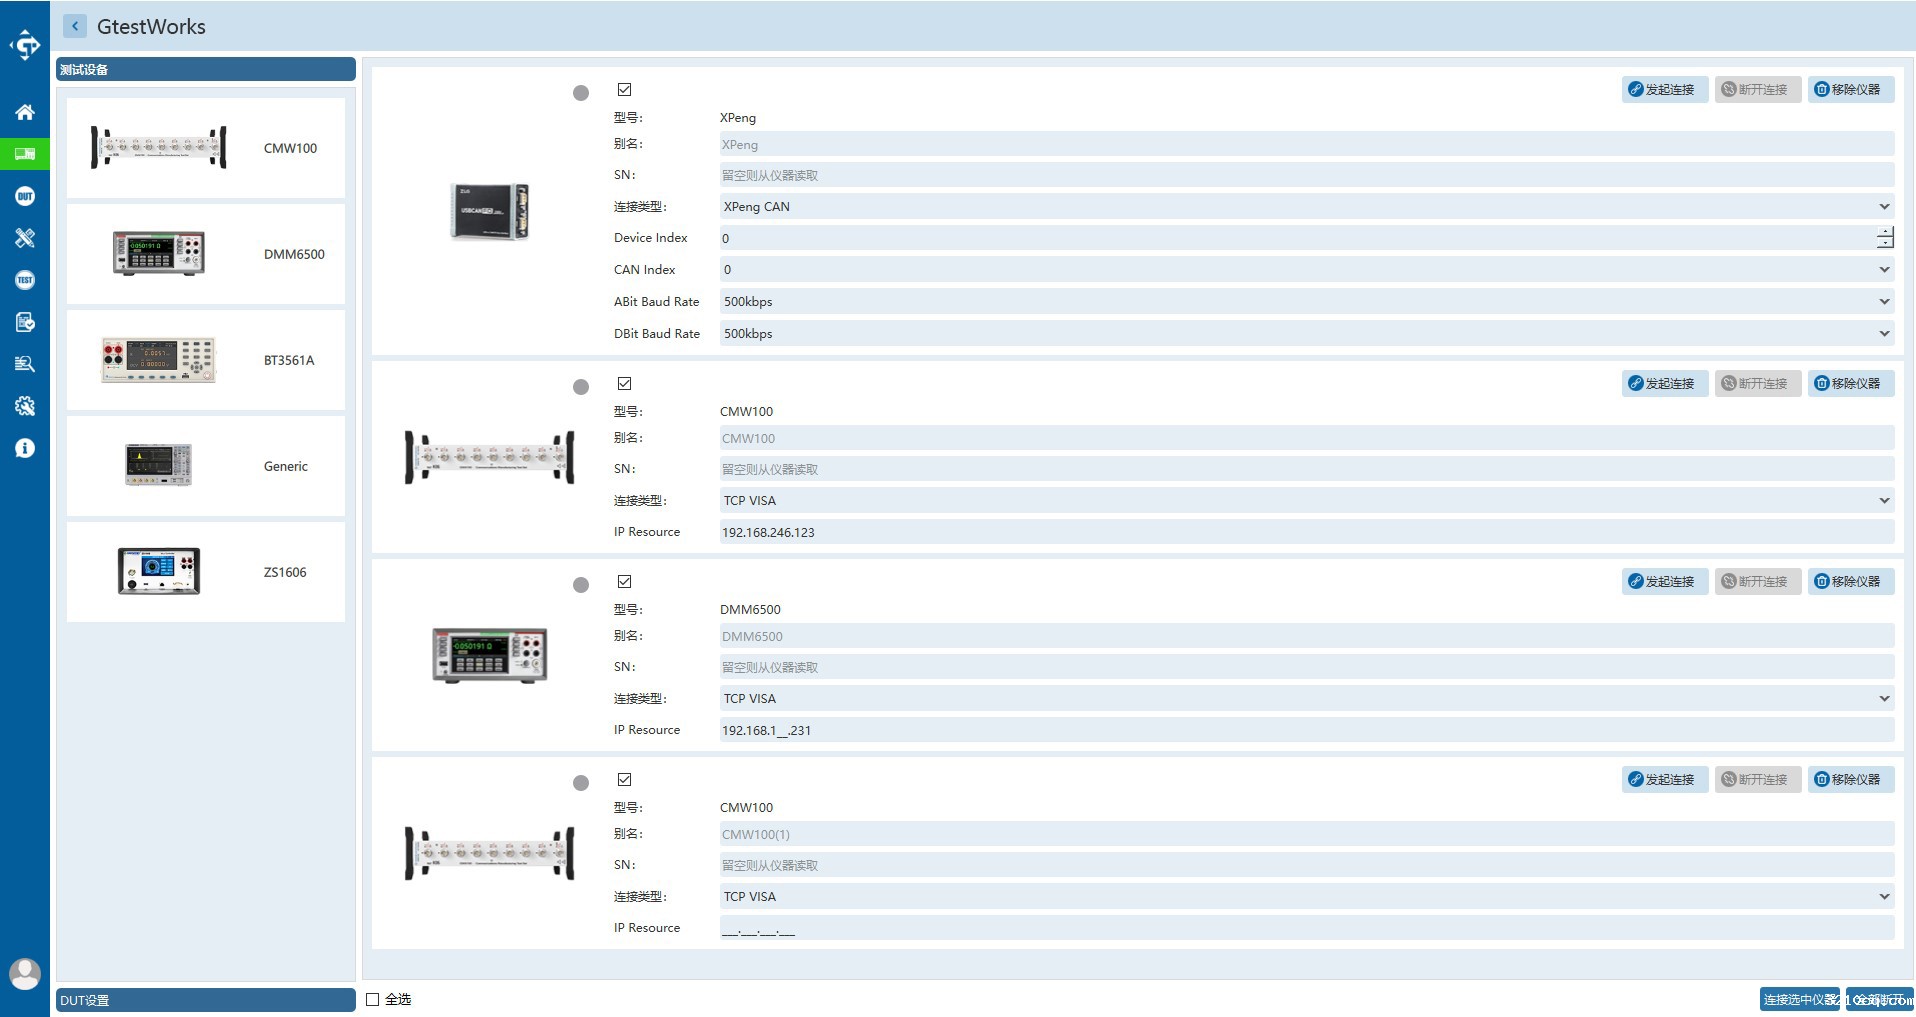Click the Device Index spinner arrows

pyautogui.click(x=1885, y=238)
